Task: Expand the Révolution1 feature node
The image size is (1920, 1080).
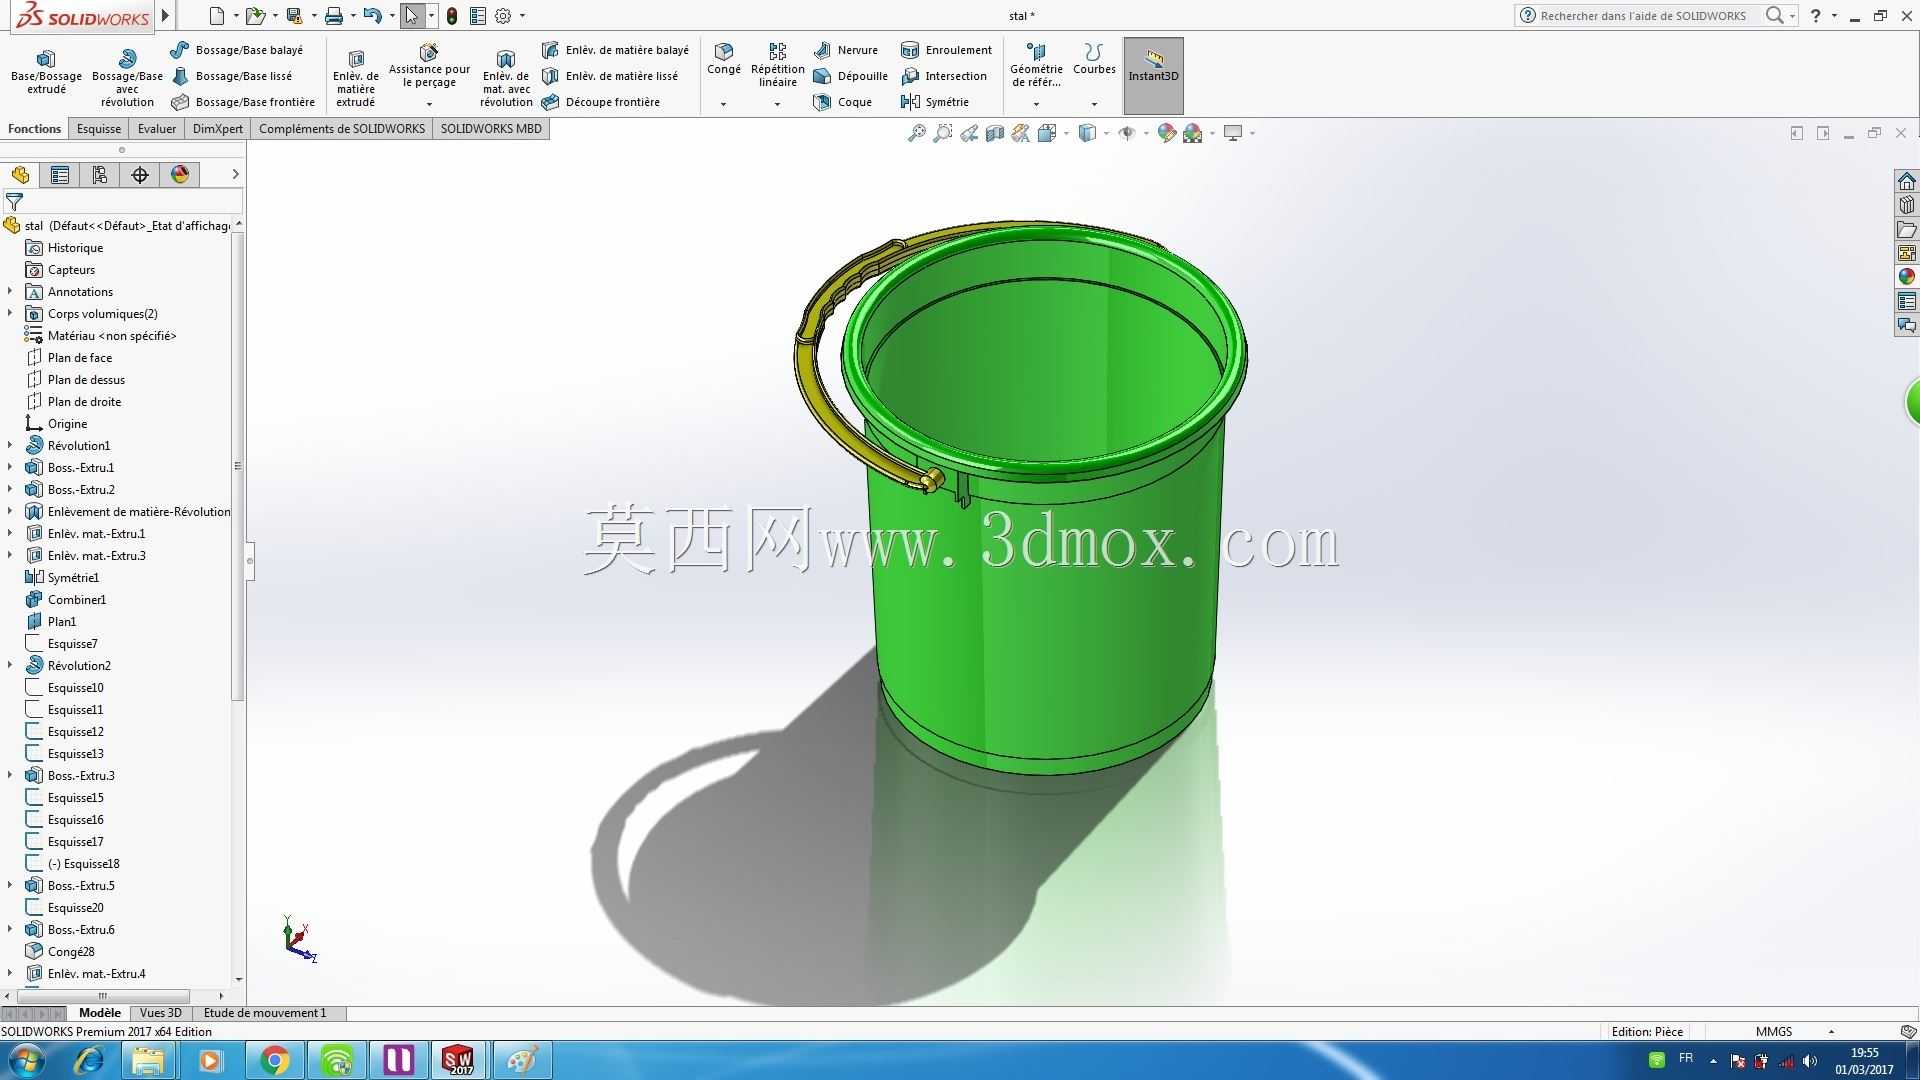Action: click(x=10, y=445)
